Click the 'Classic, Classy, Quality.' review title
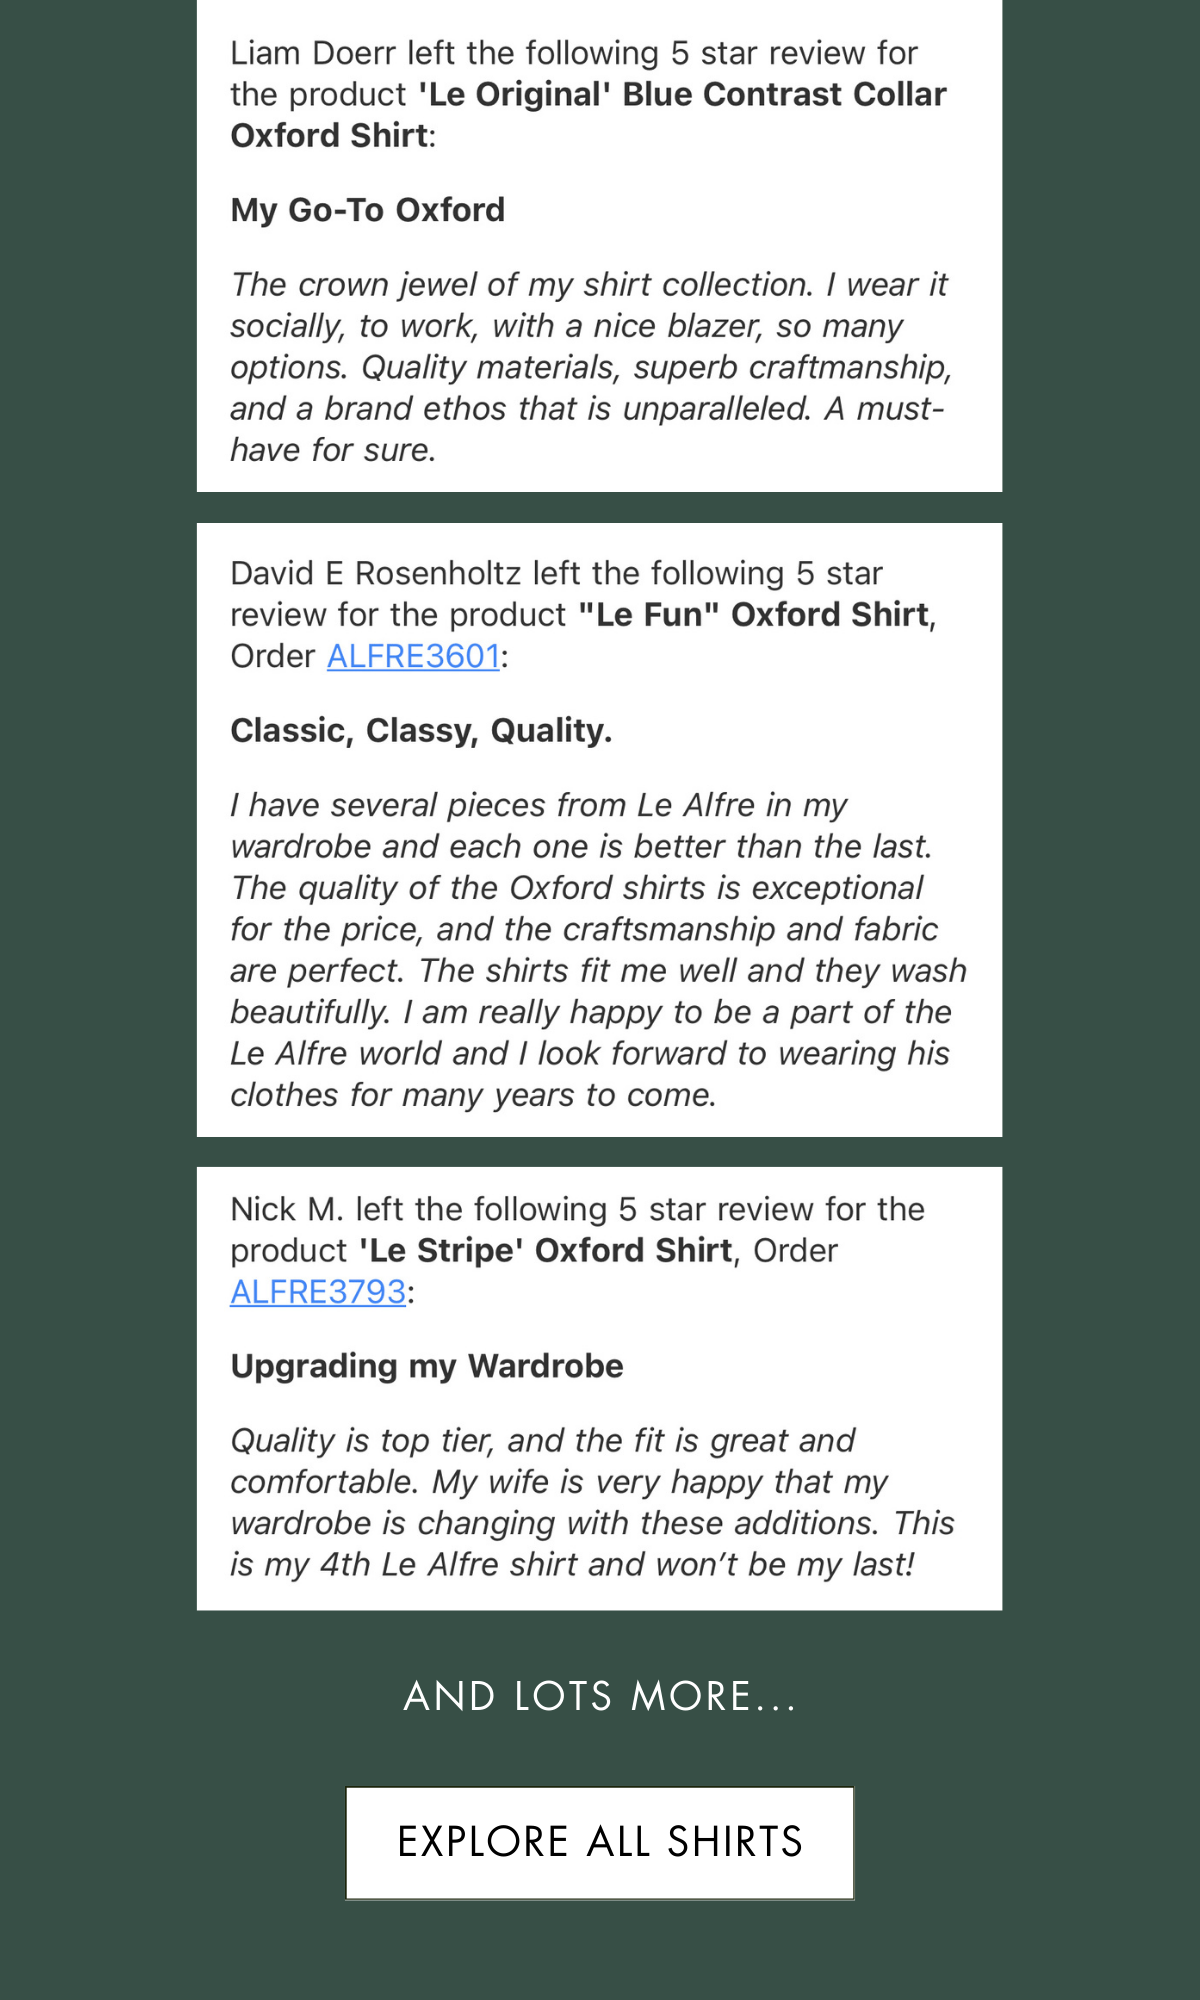This screenshot has height=2000, width=1200. [x=421, y=731]
